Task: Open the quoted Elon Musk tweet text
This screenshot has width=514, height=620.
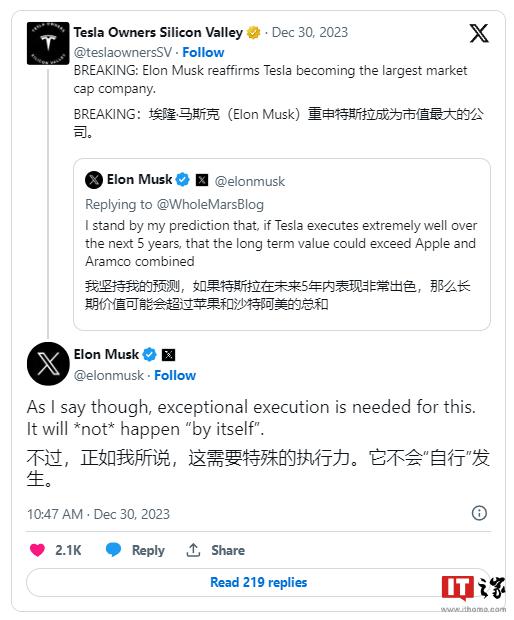Action: [x=281, y=243]
